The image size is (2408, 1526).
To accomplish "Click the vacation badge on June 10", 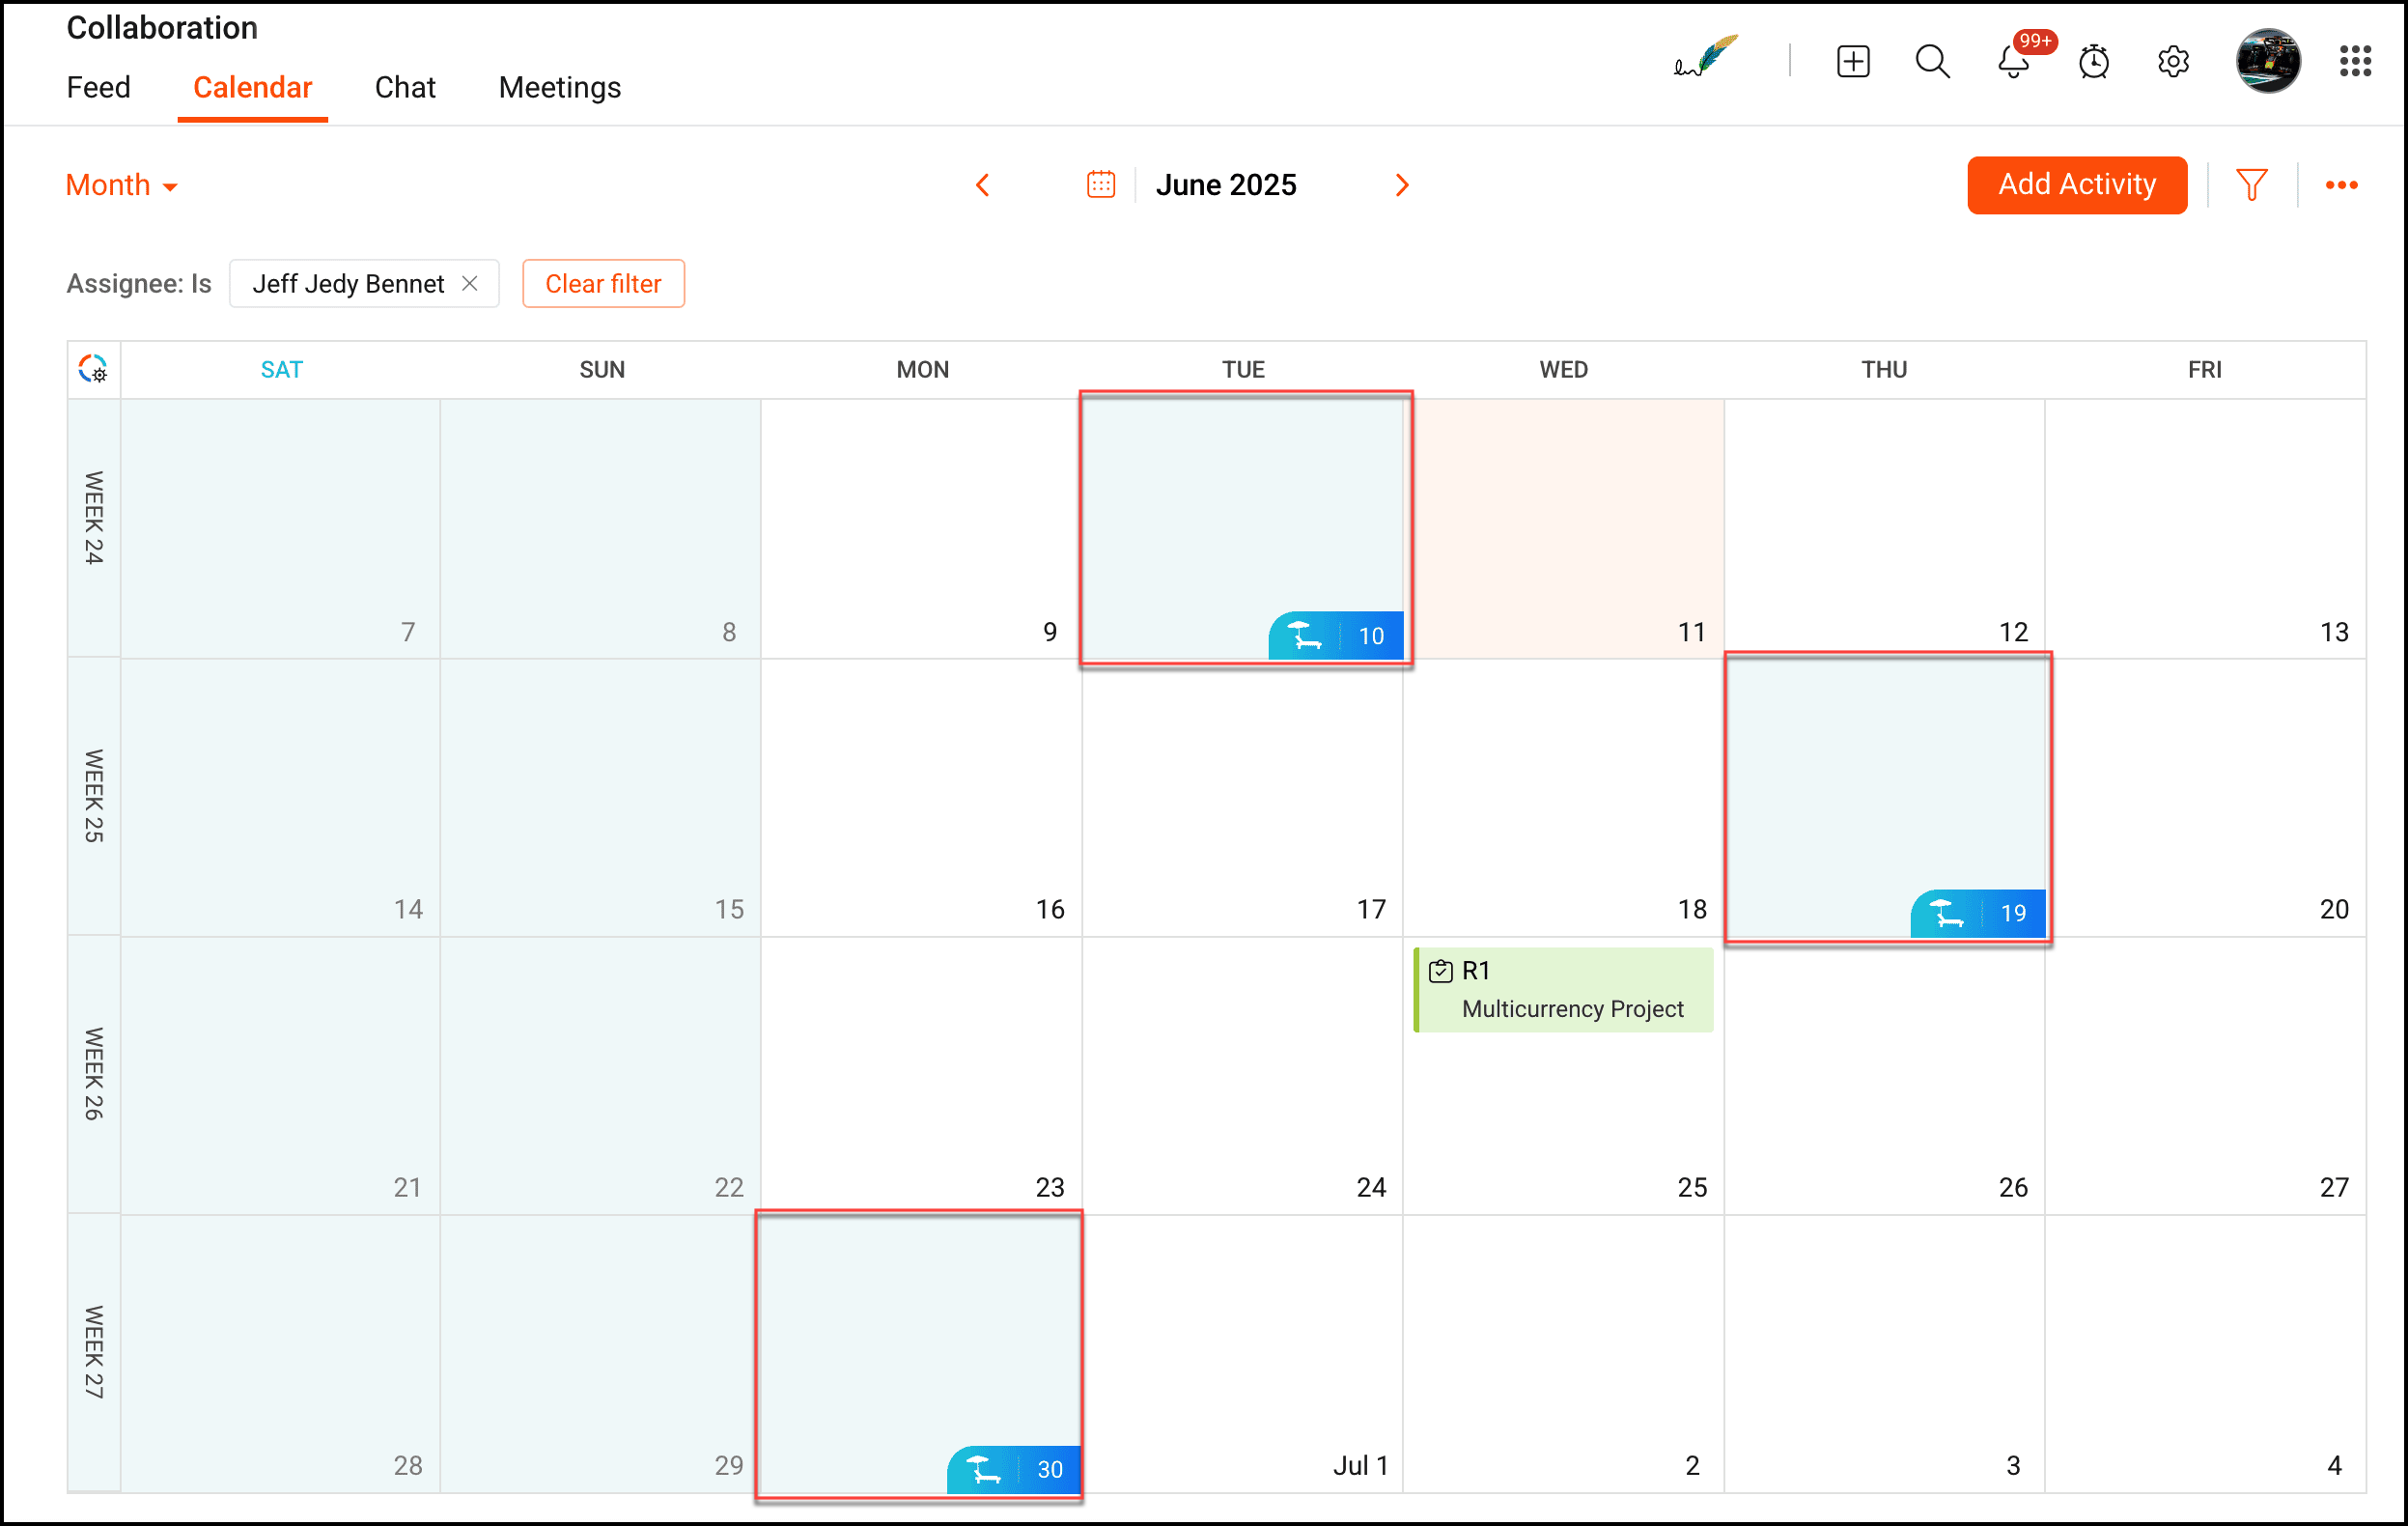I will tap(1334, 635).
